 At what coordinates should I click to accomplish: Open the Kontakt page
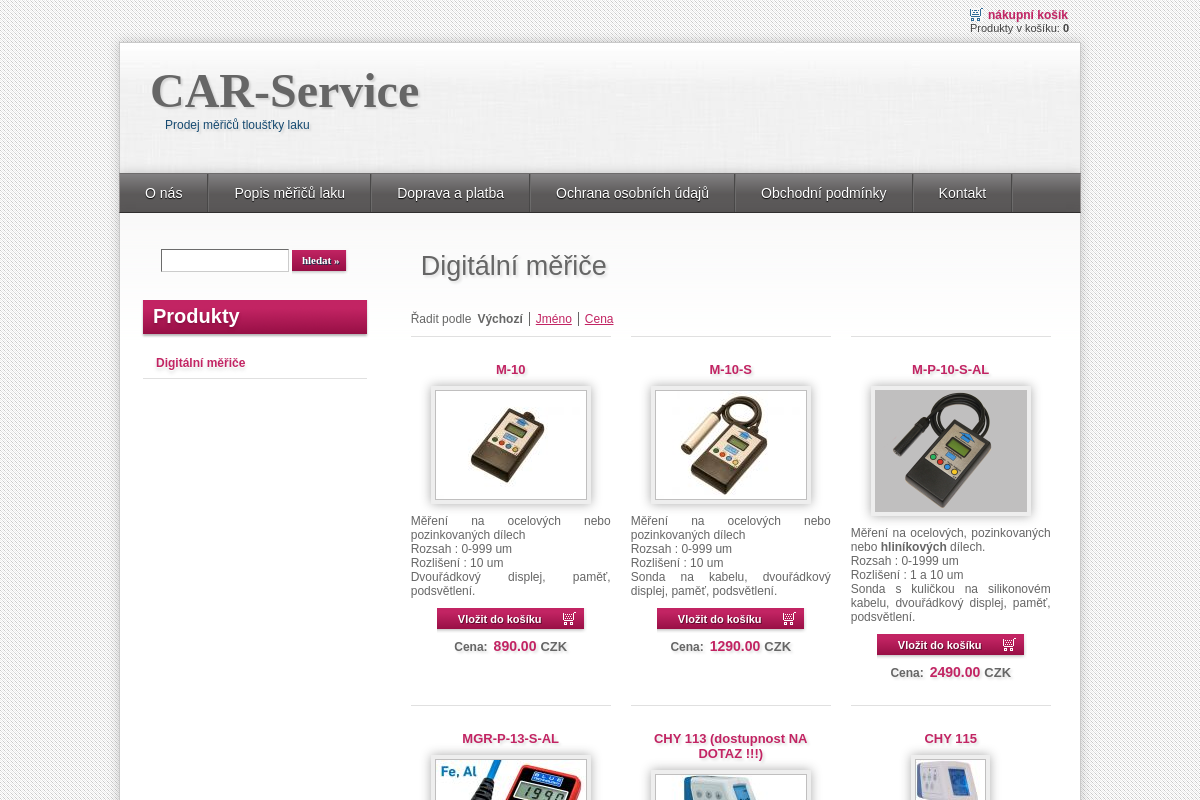point(962,193)
